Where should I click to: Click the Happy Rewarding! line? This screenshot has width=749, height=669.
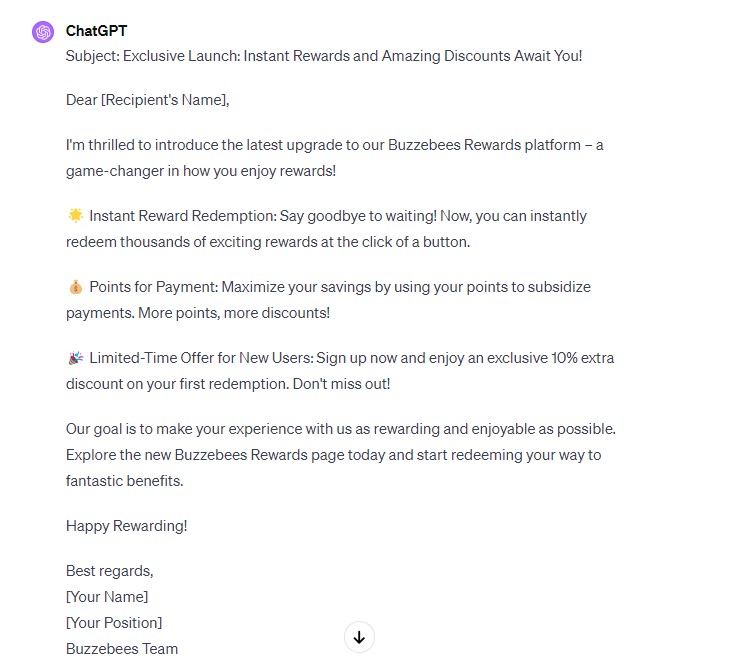coord(127,526)
